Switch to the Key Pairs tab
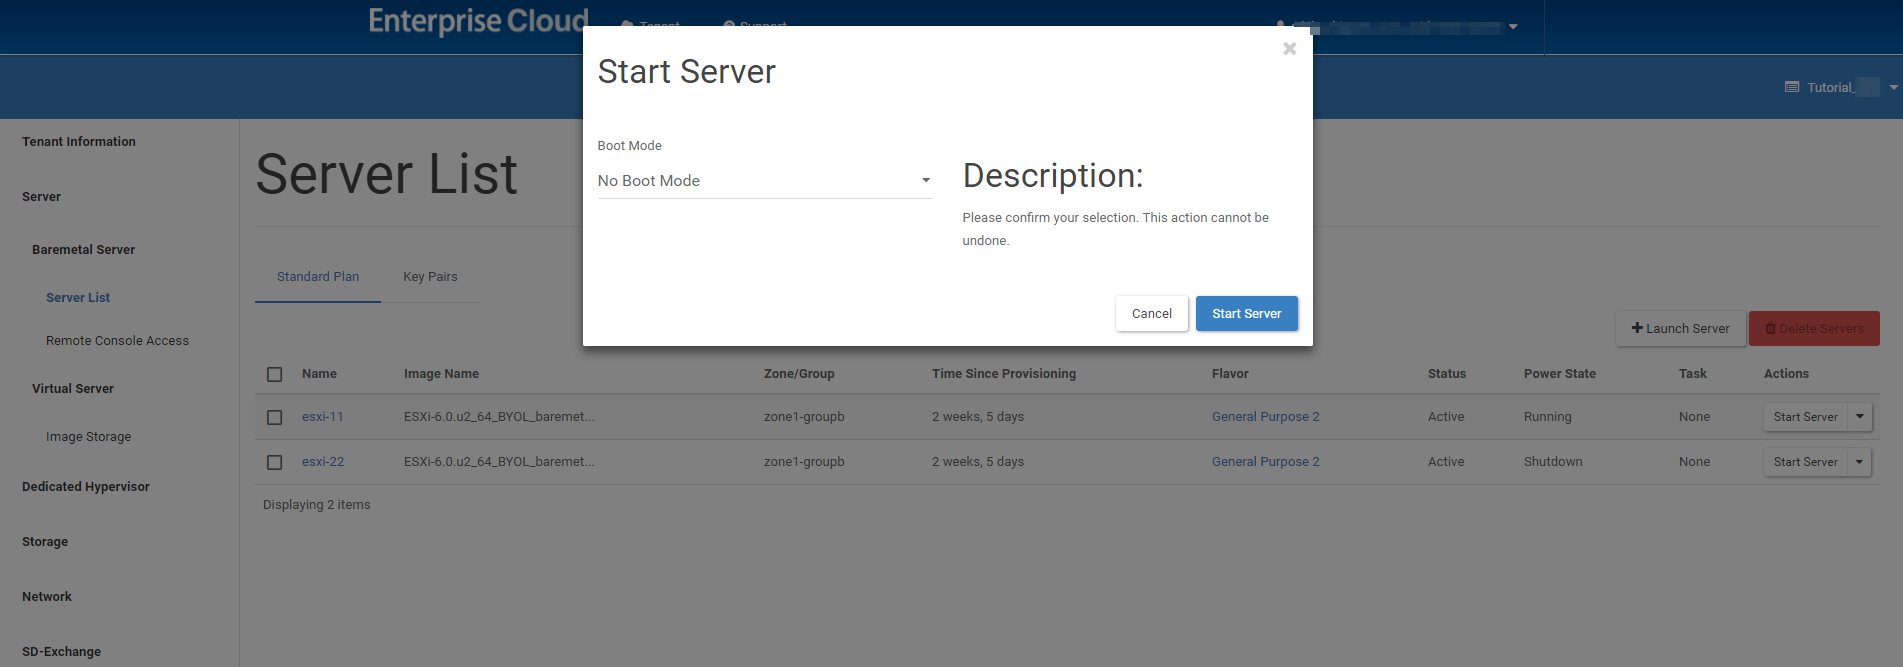This screenshot has height=667, width=1903. point(430,277)
